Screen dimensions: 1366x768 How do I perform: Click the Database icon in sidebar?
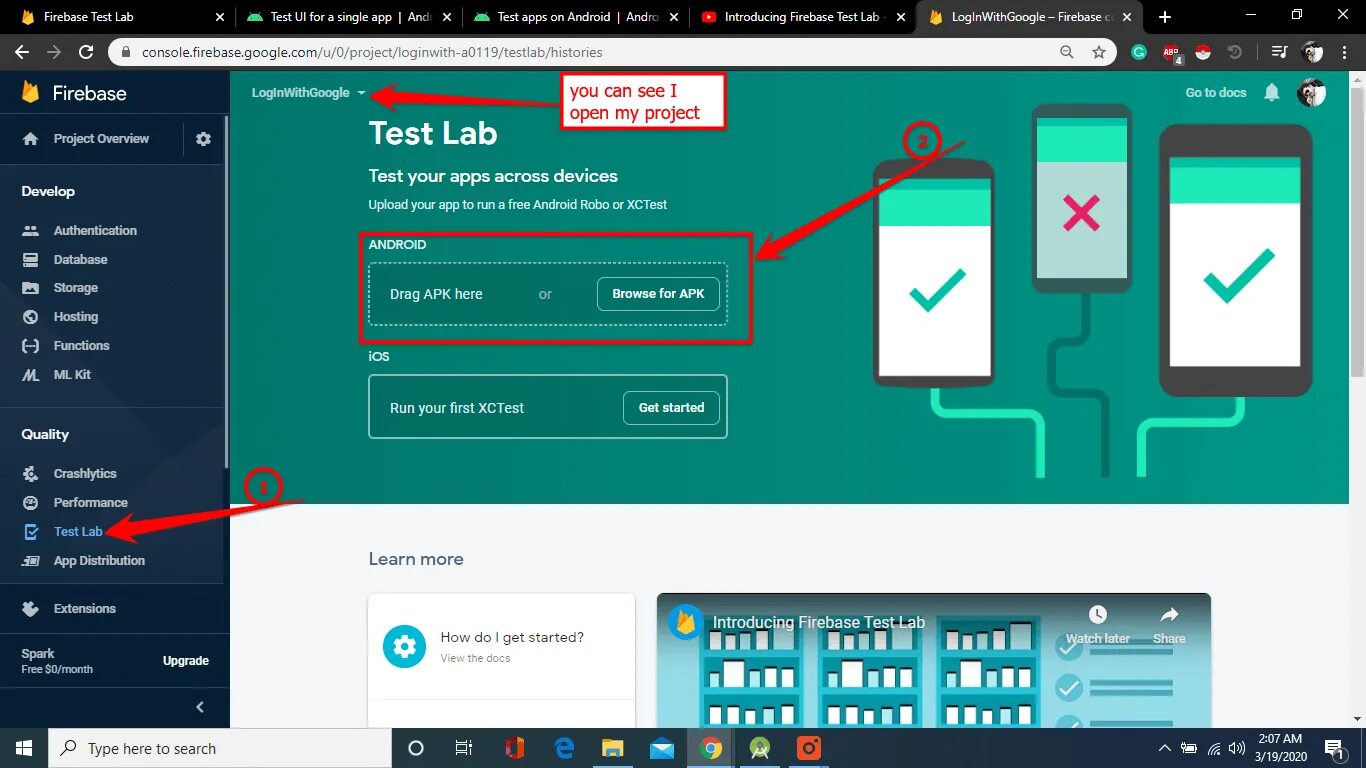[x=31, y=259]
